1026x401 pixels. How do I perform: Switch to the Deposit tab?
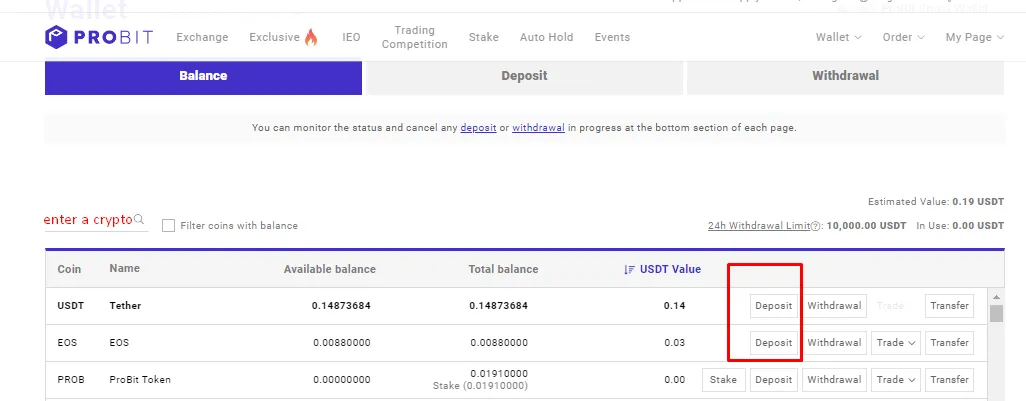pos(524,76)
